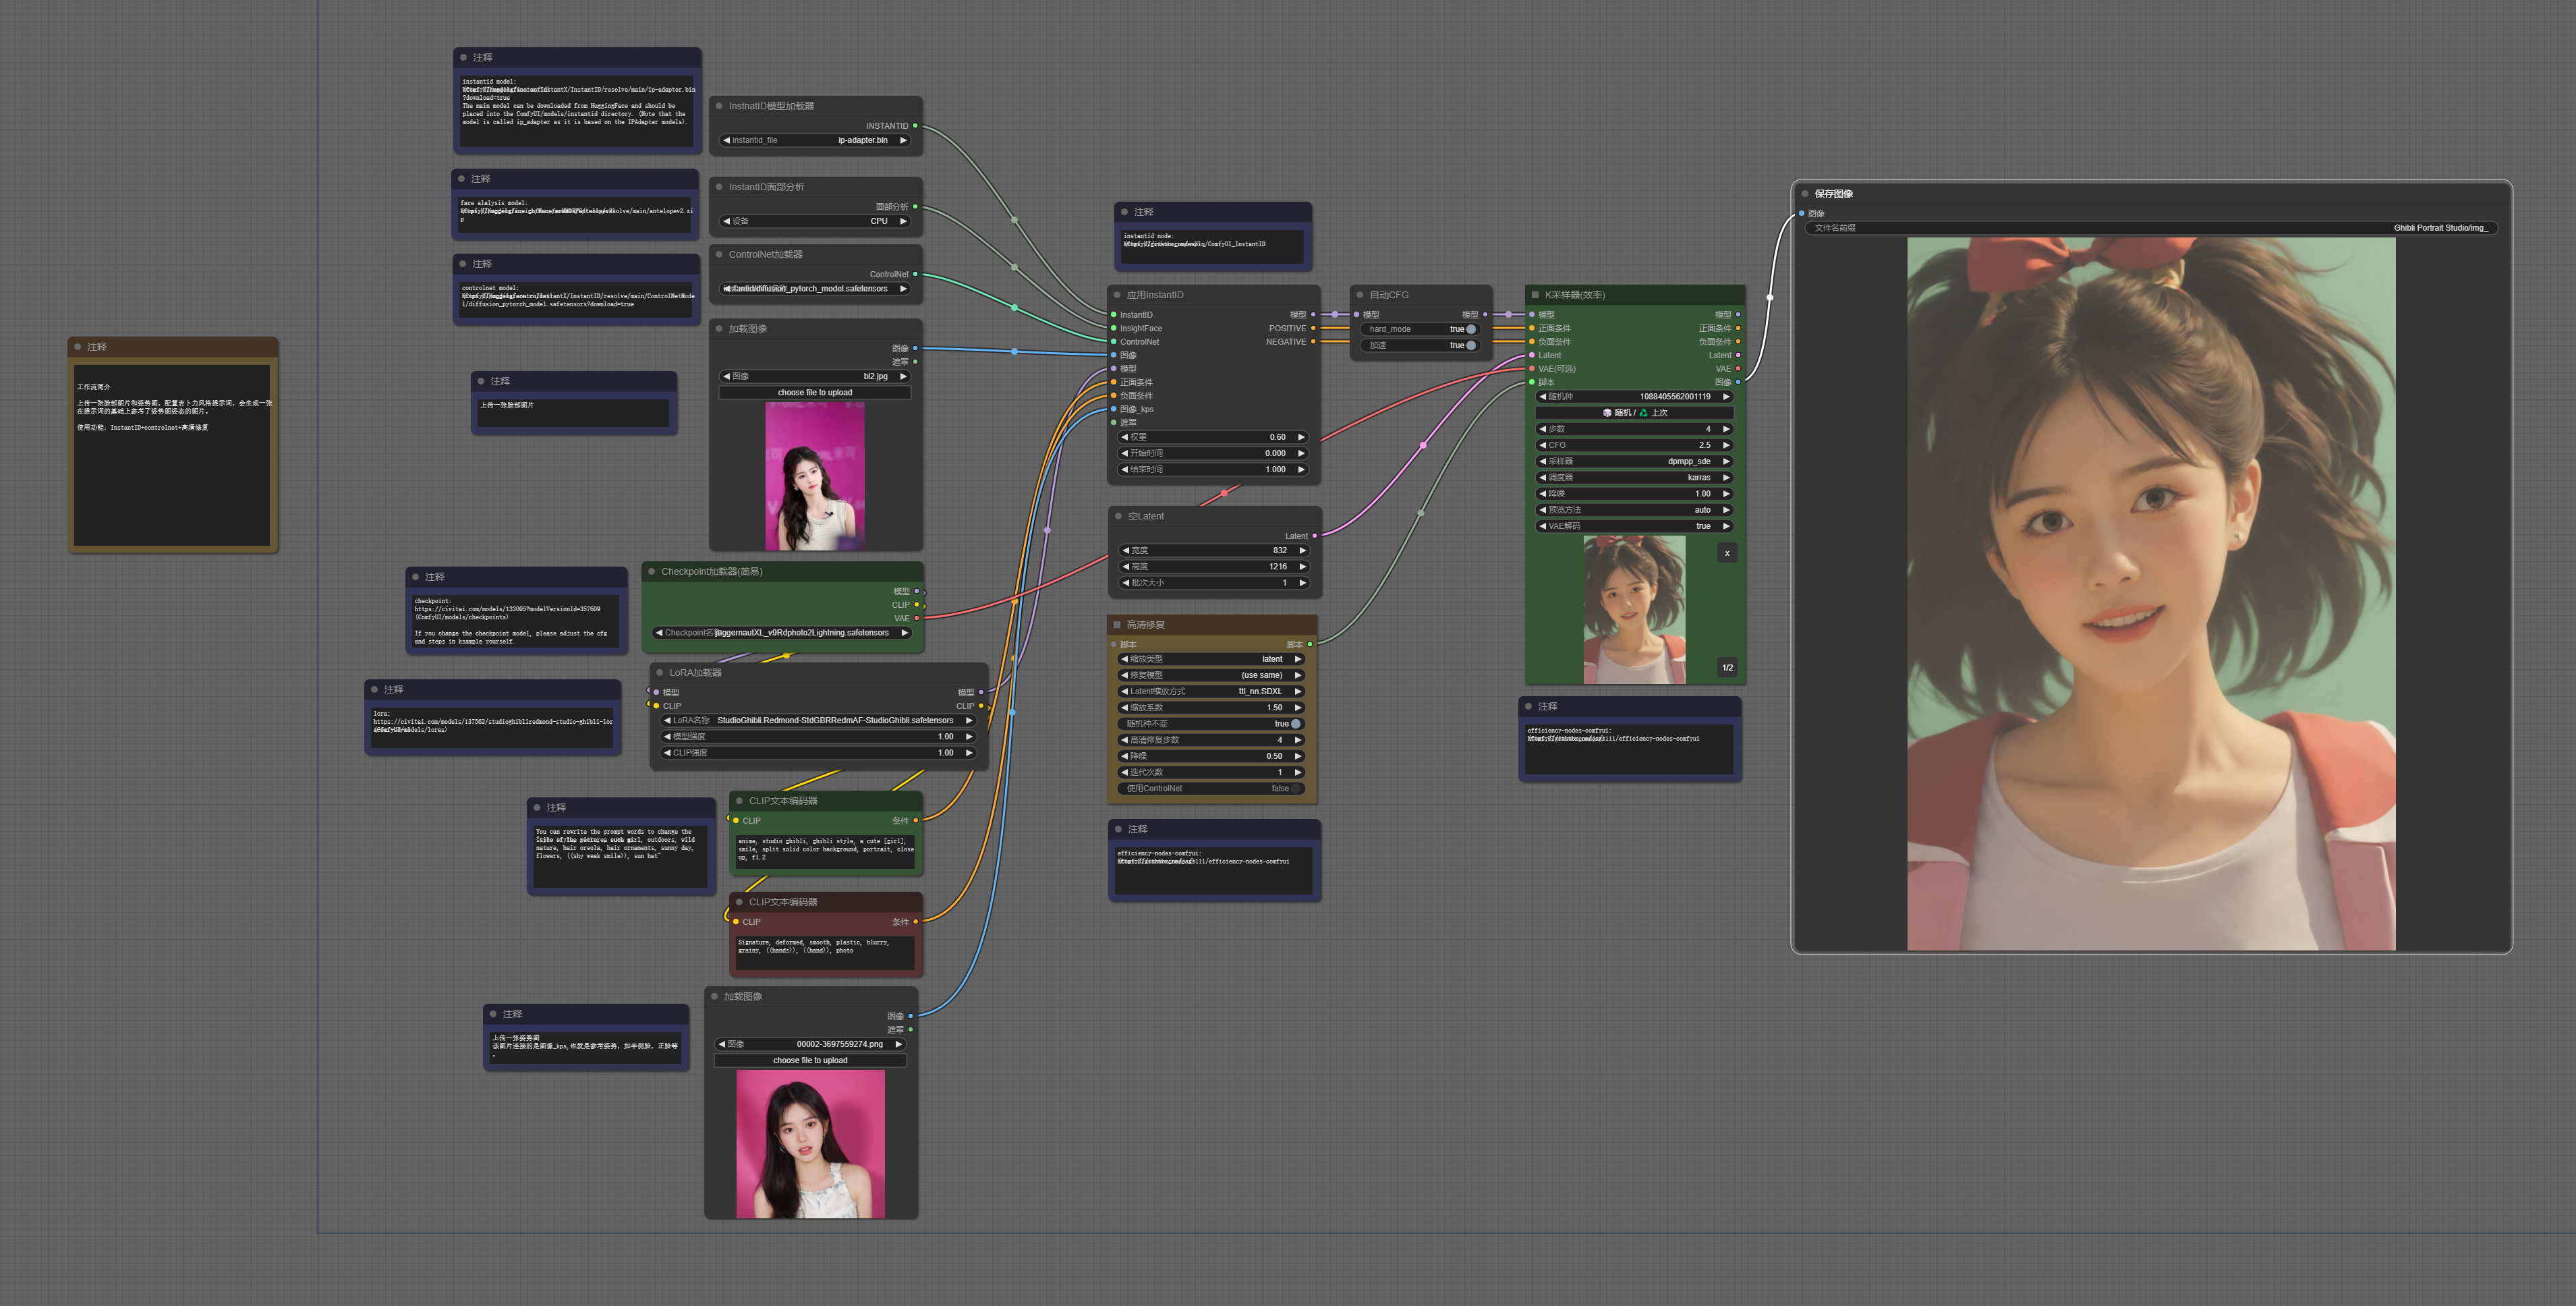2576x1306 pixels.
Task: Click 高清修复步数 value 4 field
Action: (1212, 740)
